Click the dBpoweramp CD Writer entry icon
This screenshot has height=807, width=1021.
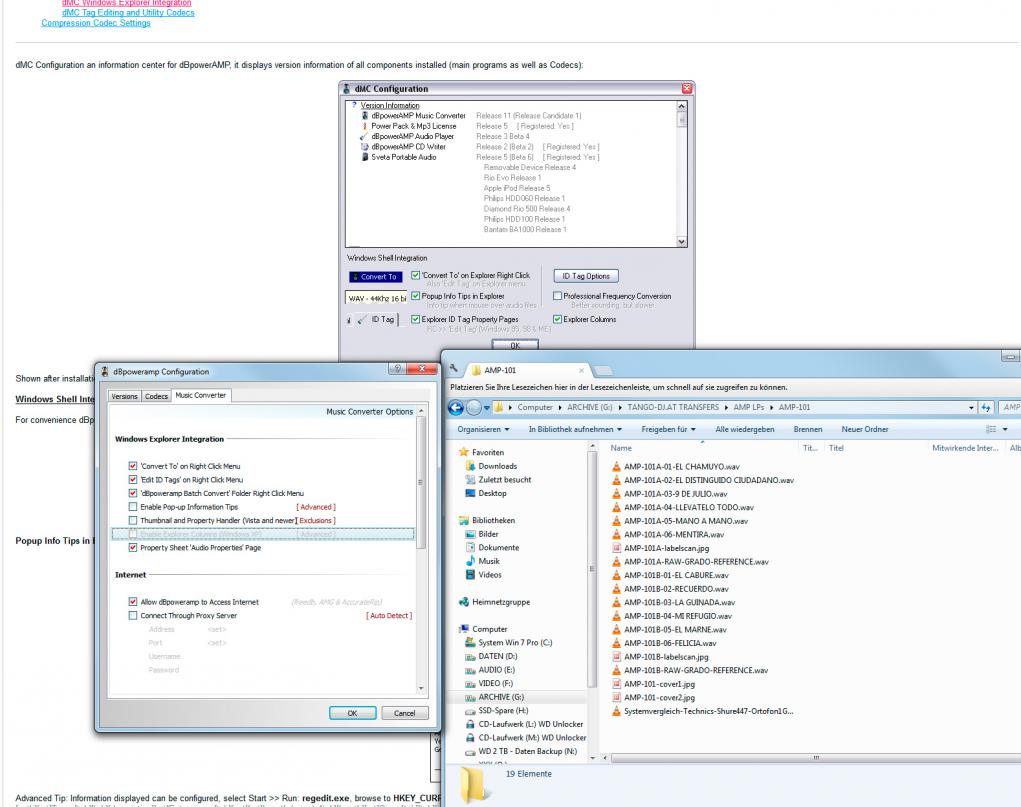pyautogui.click(x=365, y=146)
